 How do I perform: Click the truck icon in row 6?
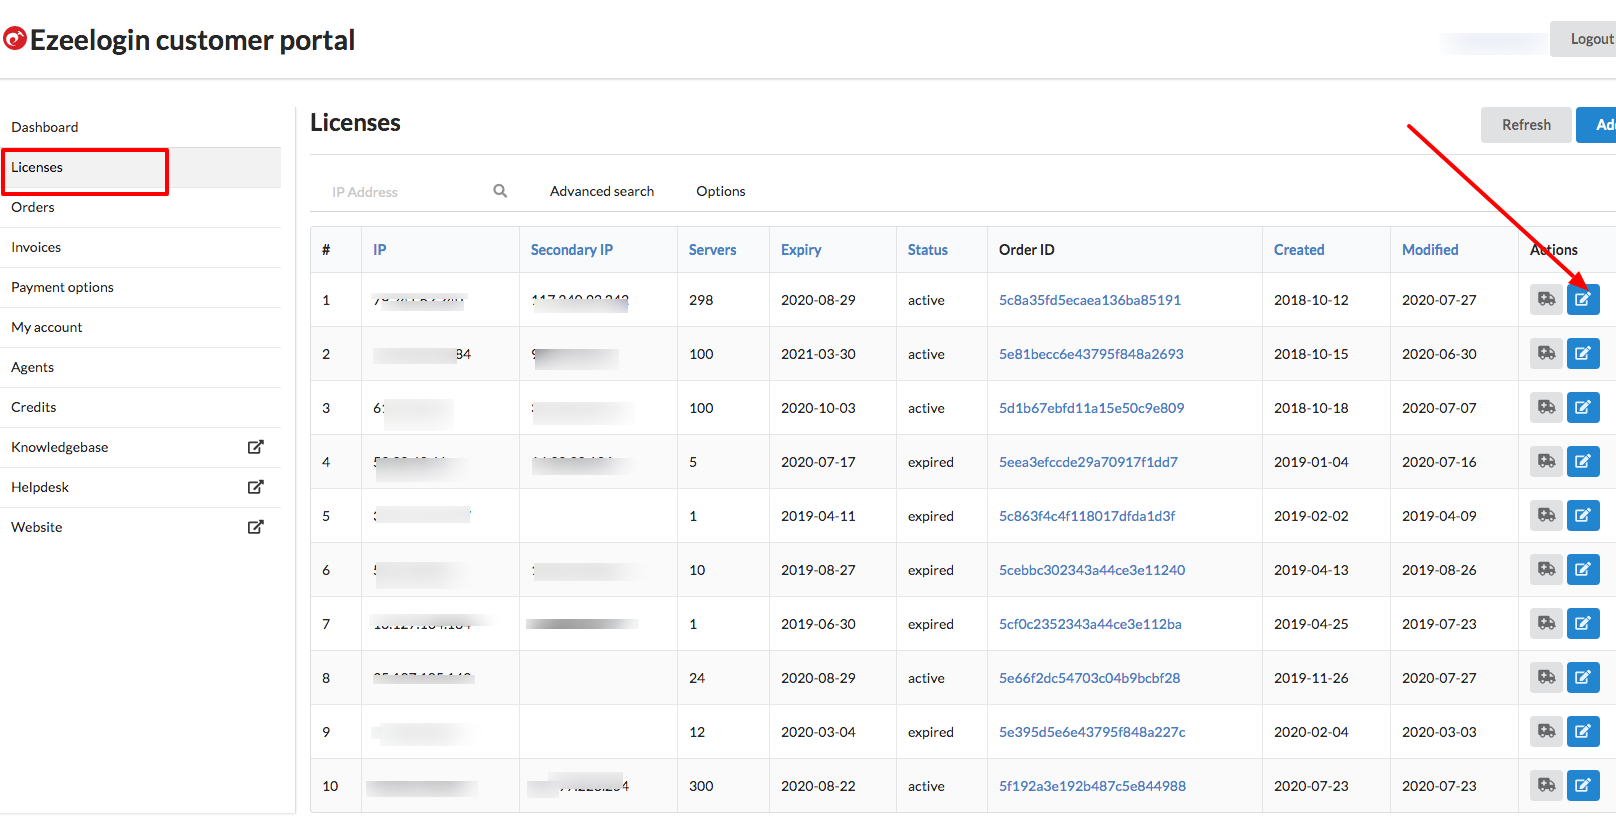[1547, 569]
